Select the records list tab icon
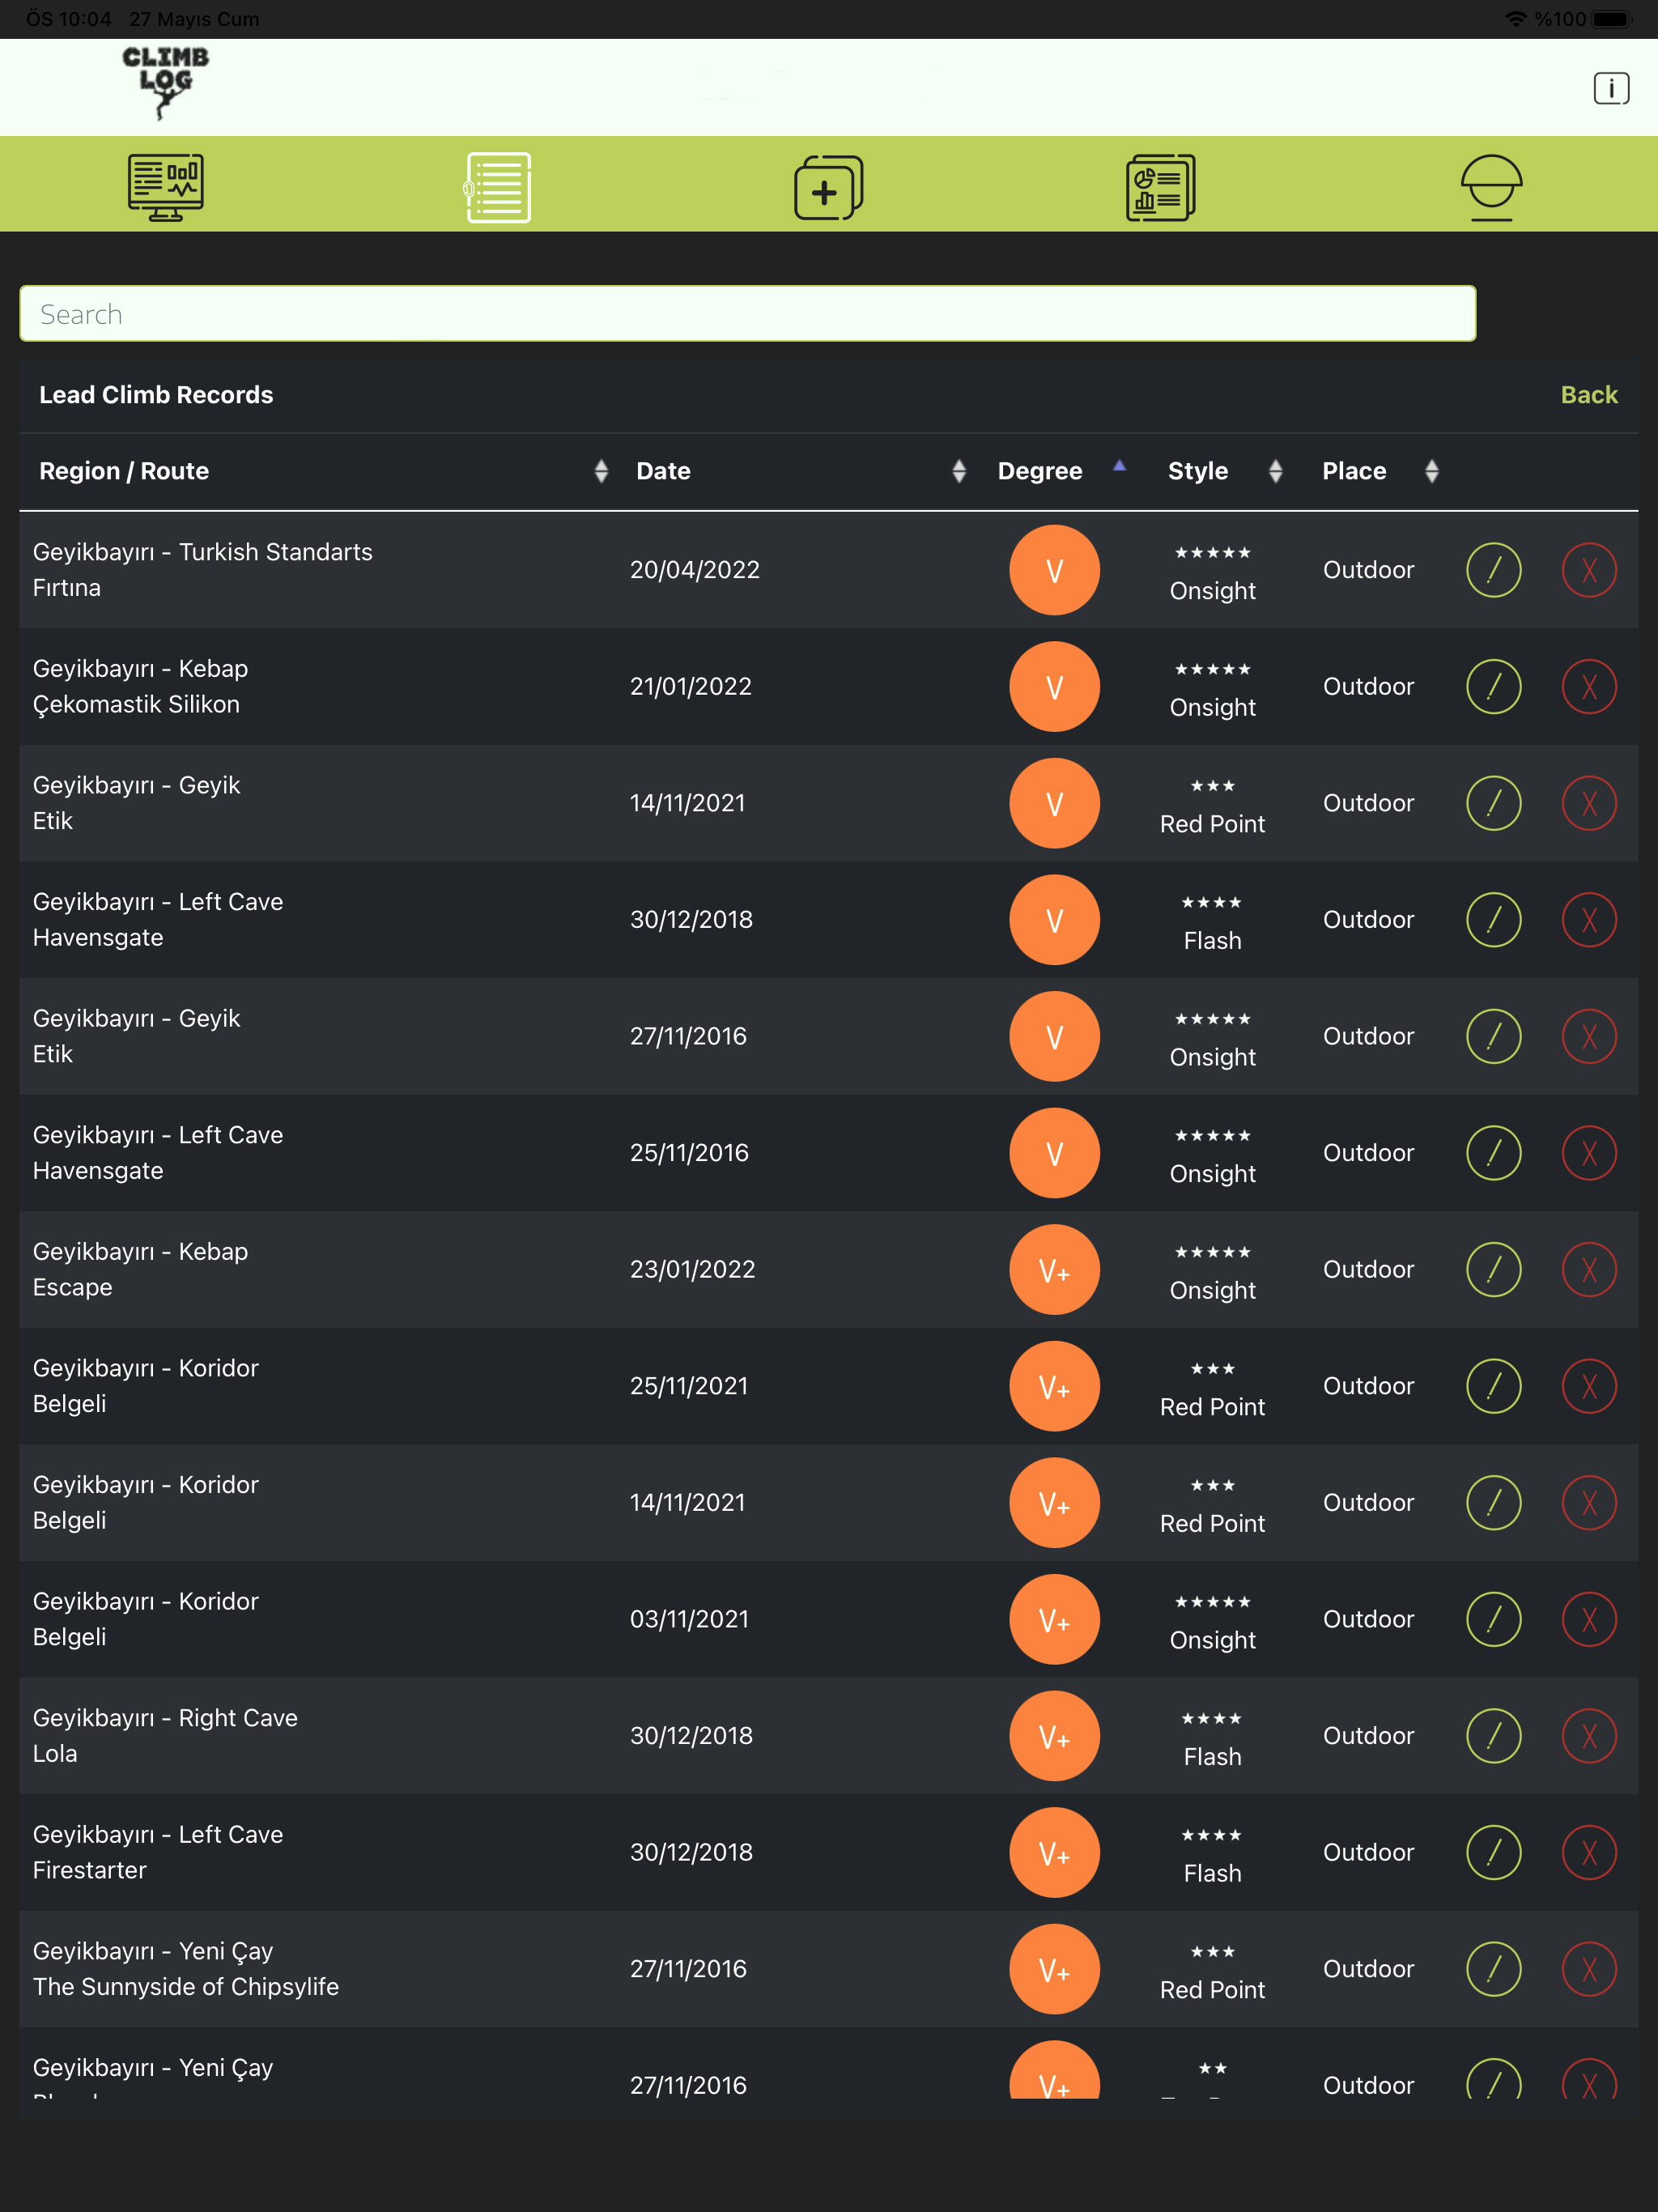The width and height of the screenshot is (1658, 2212). 498,187
